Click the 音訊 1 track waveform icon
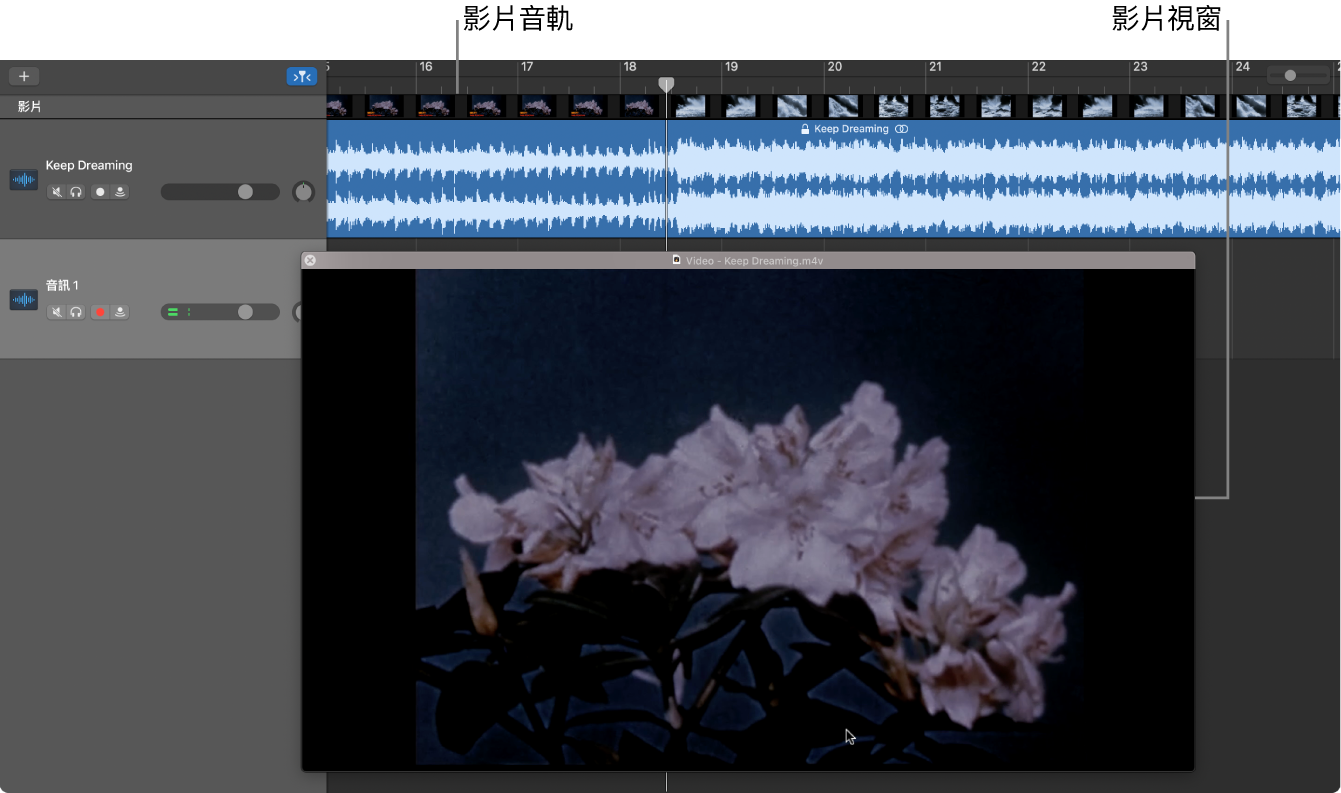1341x793 pixels. pos(23,299)
